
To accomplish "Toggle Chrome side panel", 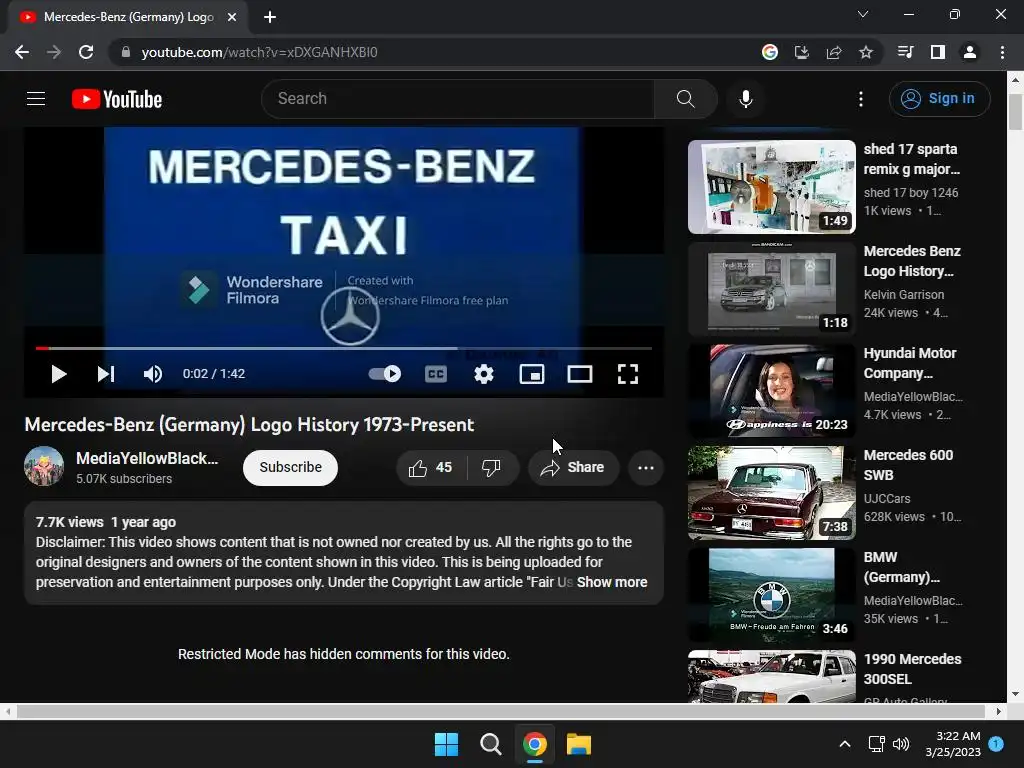I will coord(938,52).
